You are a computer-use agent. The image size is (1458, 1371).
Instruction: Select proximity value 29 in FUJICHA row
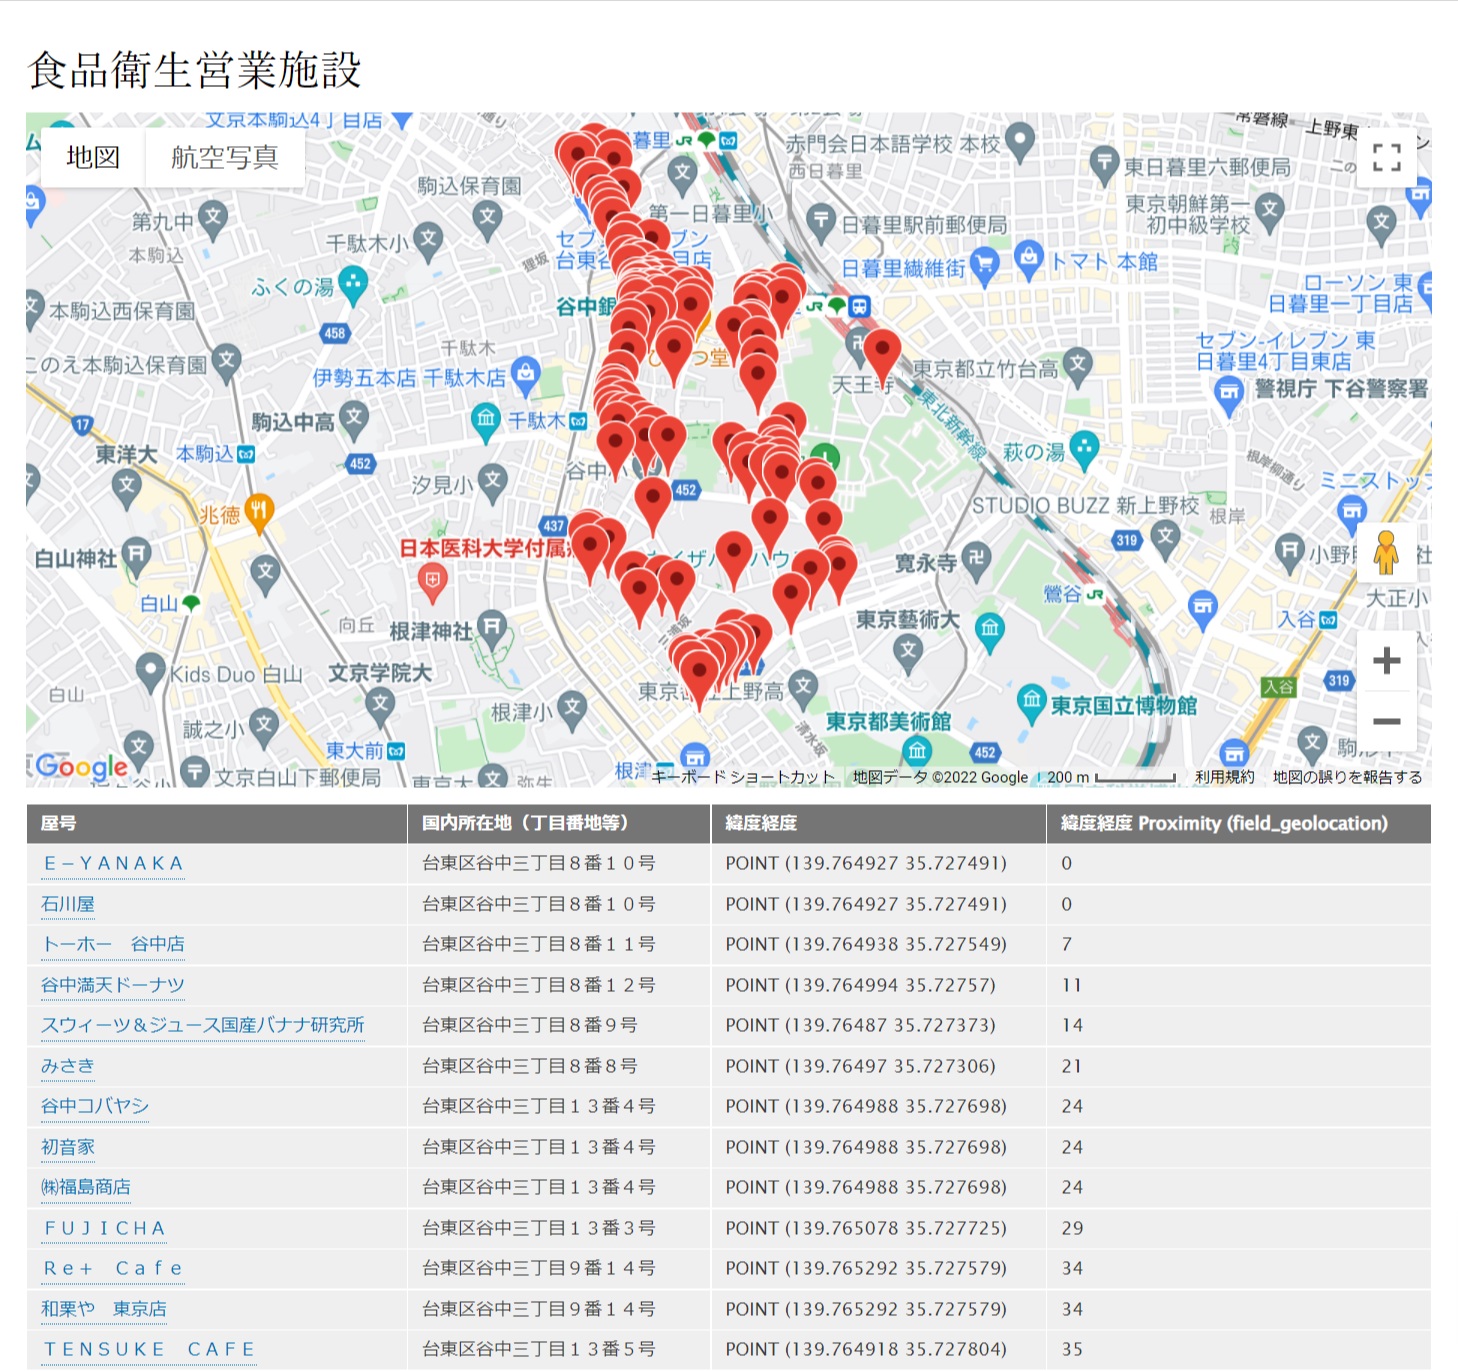click(x=1072, y=1228)
